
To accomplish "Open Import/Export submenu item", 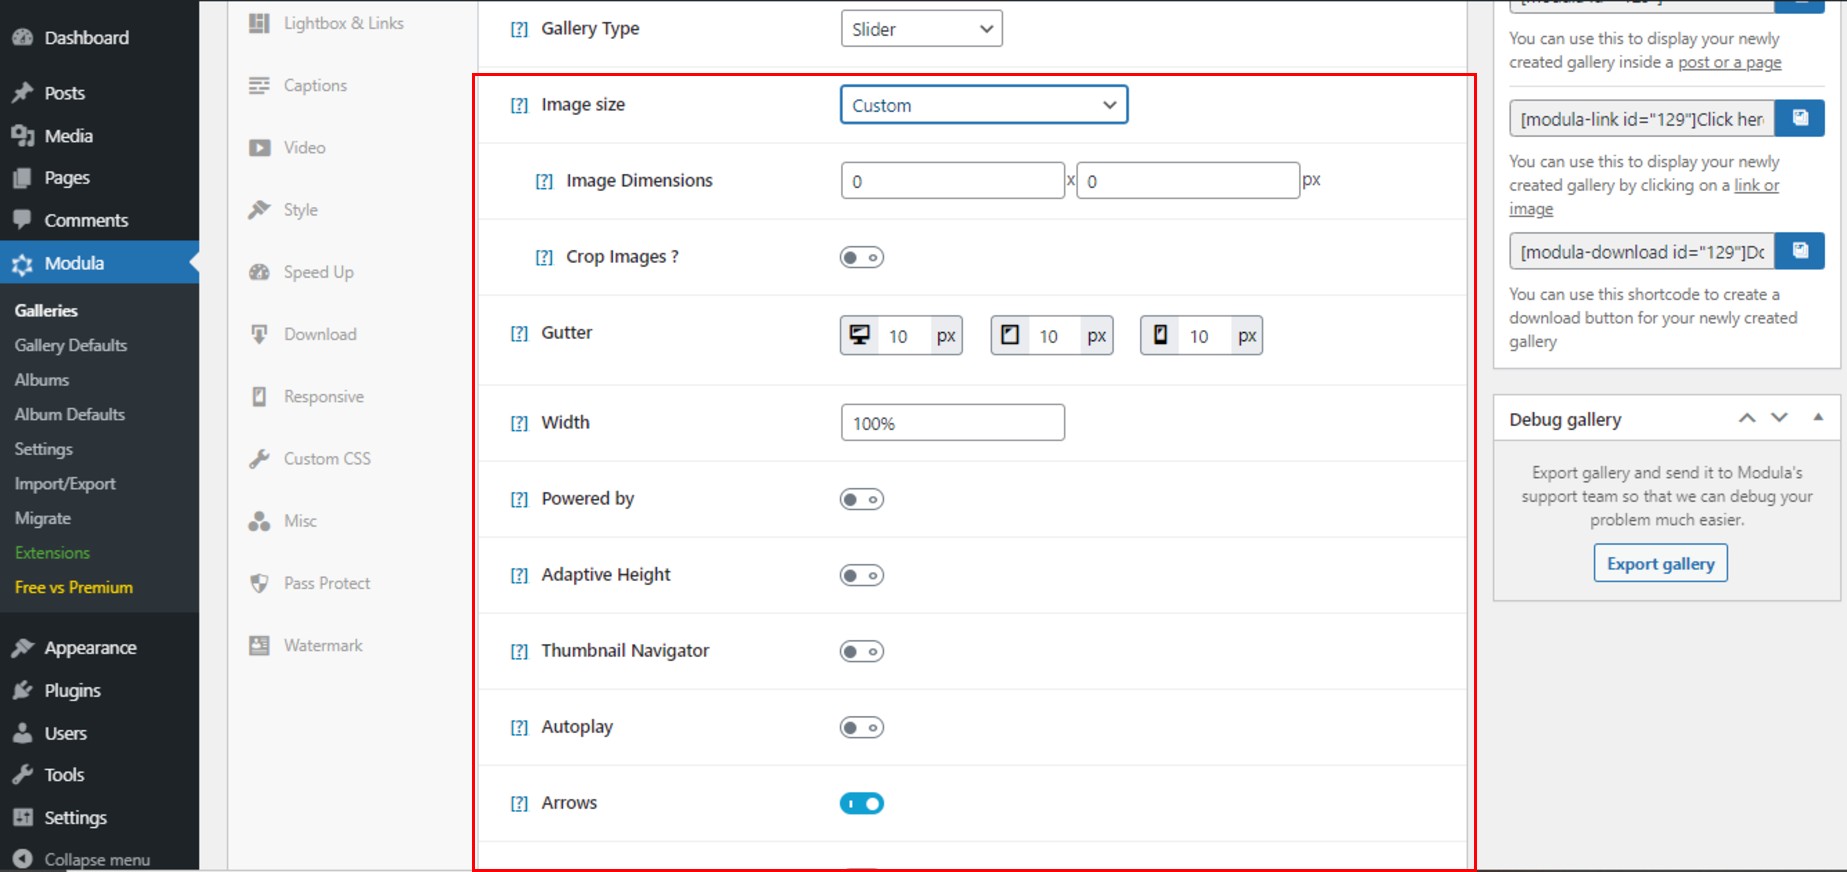I will click(65, 484).
